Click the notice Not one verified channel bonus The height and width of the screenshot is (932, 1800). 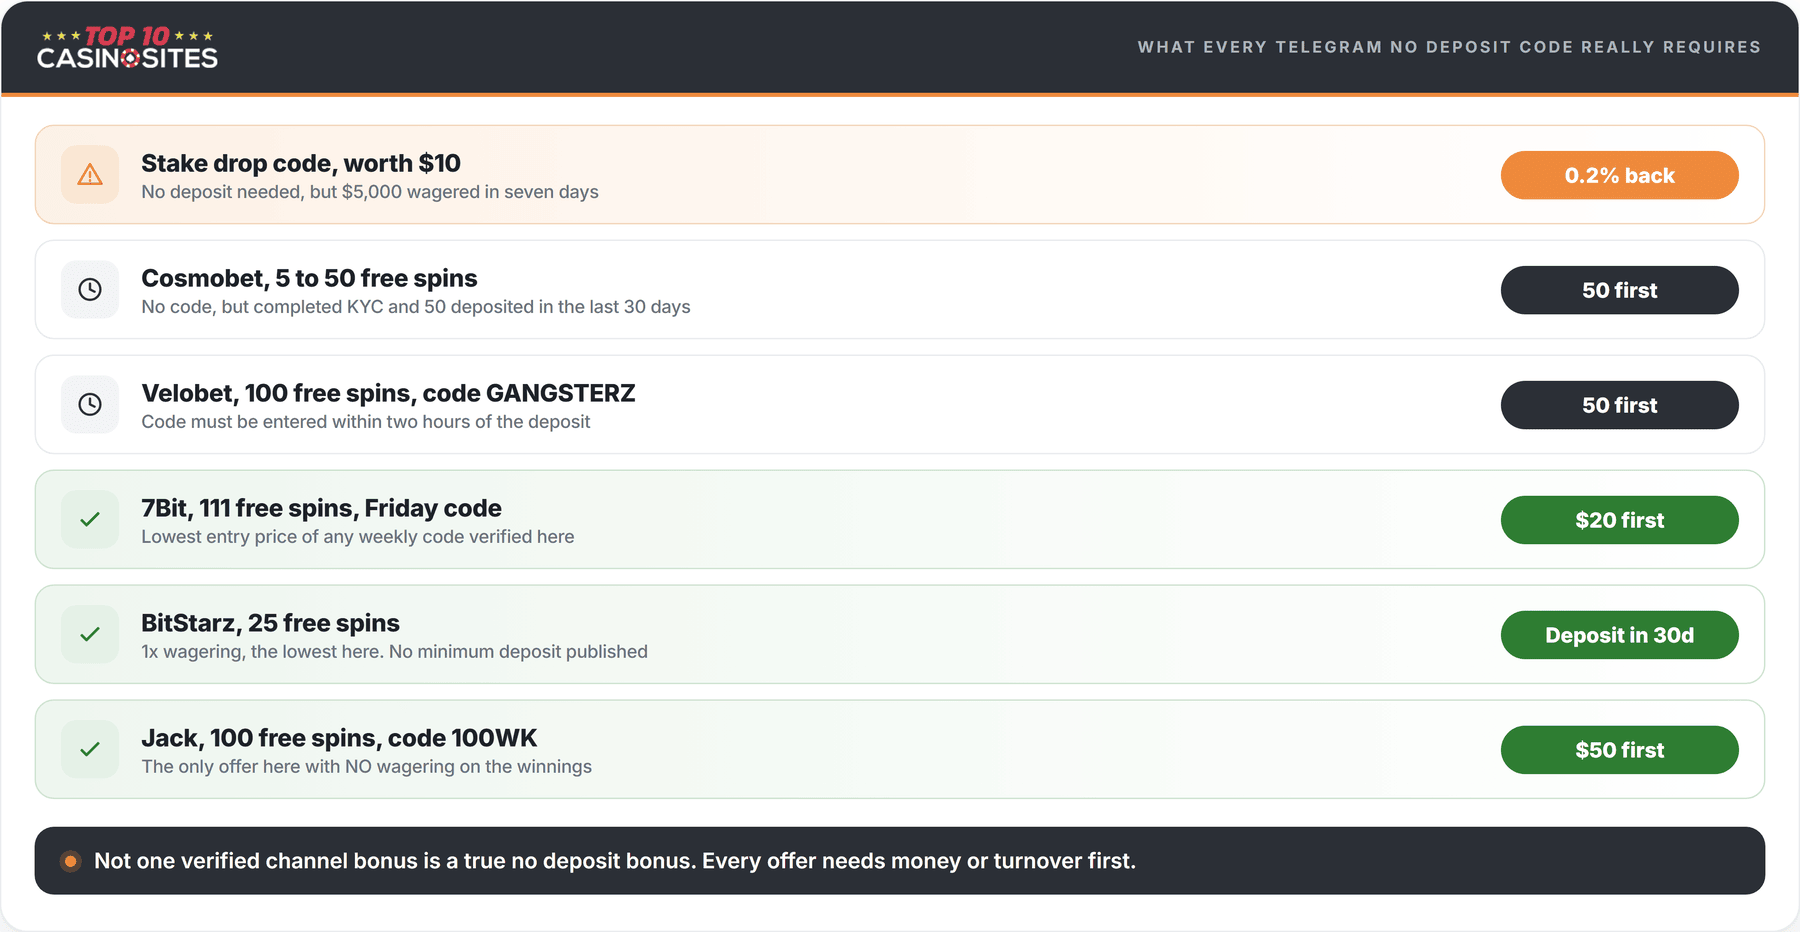615,861
